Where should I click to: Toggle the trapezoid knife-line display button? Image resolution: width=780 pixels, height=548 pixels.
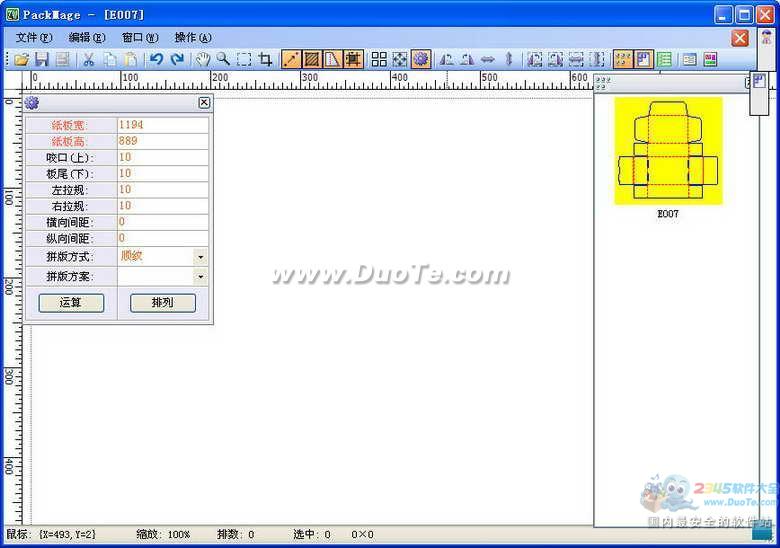tap(332, 60)
